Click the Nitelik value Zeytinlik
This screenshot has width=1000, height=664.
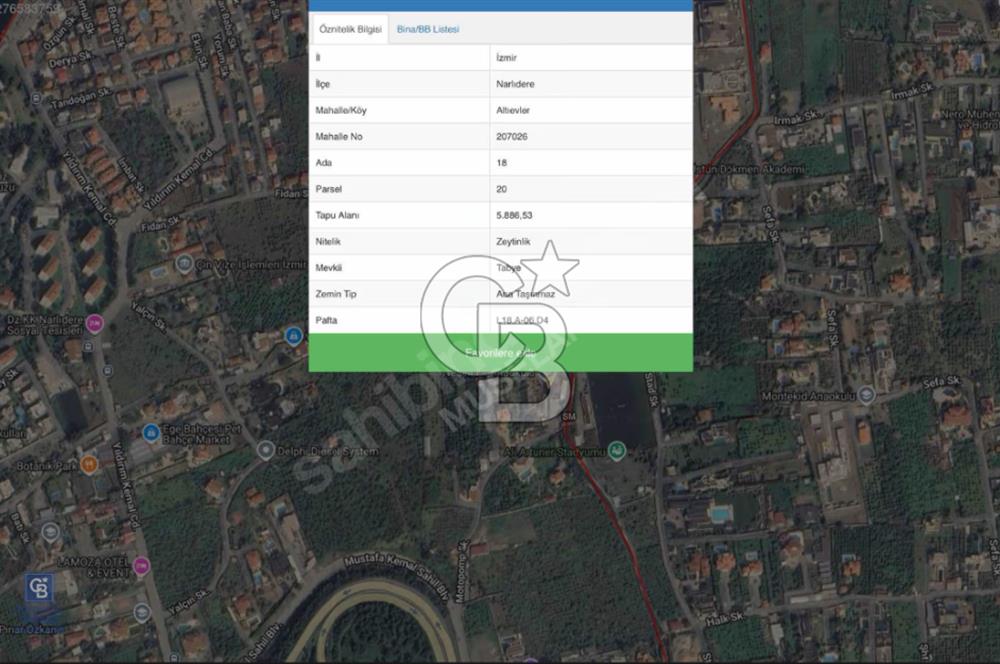click(x=514, y=242)
